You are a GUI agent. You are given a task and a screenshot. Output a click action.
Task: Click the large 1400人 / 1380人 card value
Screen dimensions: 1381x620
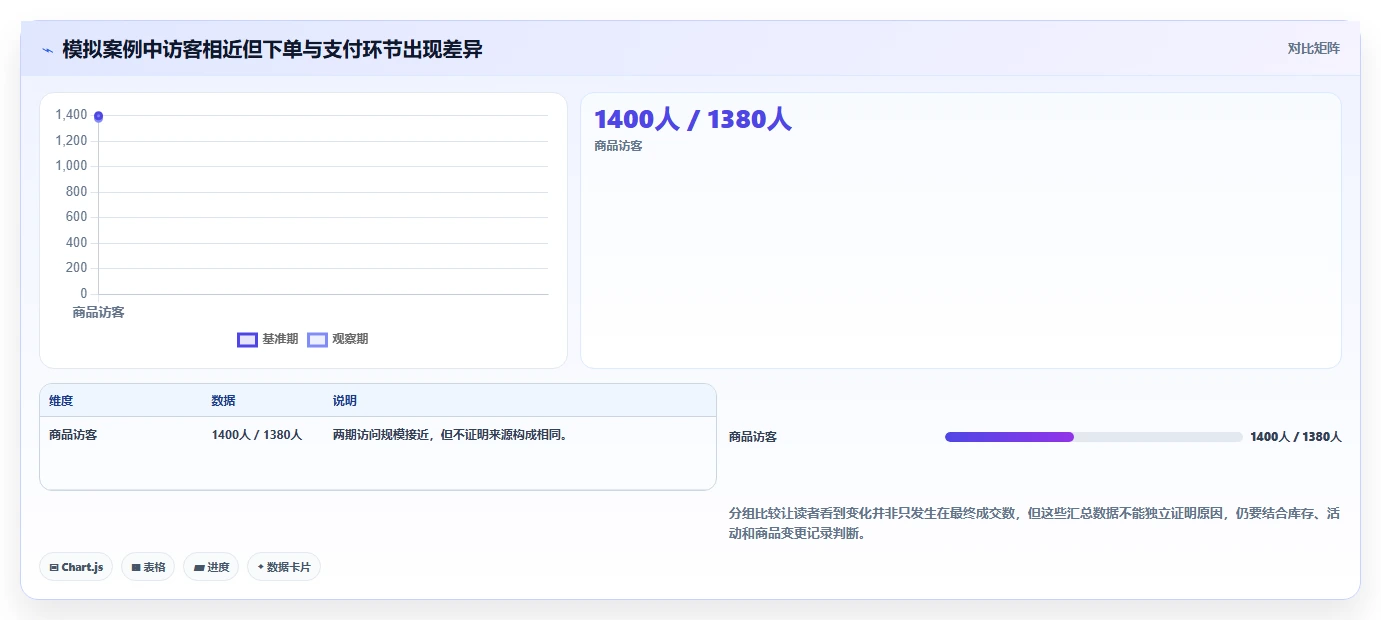pos(693,119)
